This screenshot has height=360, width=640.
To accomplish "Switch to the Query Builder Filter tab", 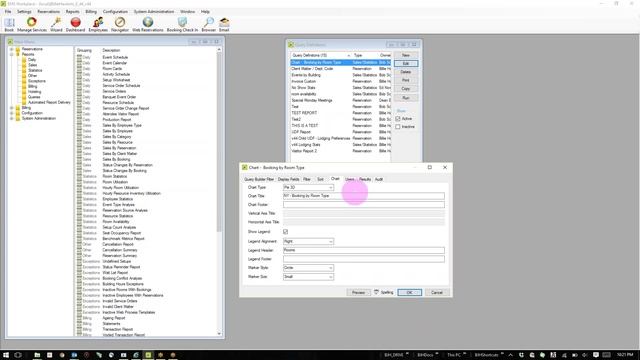I will coord(259,179).
